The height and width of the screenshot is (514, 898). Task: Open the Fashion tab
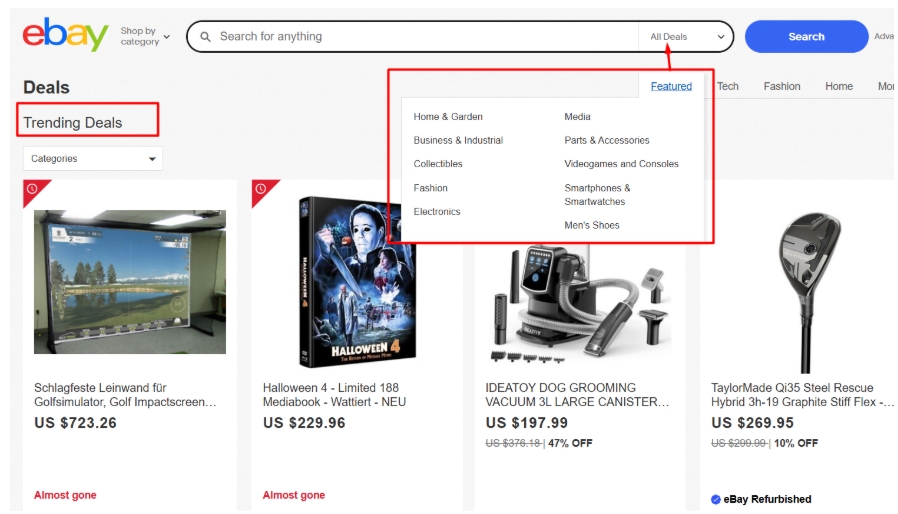[x=782, y=86]
